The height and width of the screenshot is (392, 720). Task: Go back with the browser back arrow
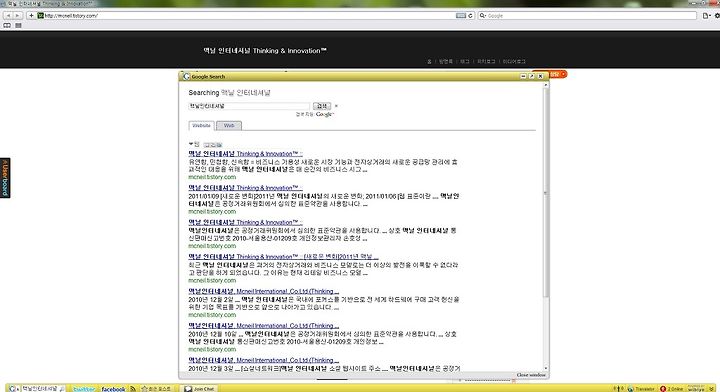click(8, 15)
